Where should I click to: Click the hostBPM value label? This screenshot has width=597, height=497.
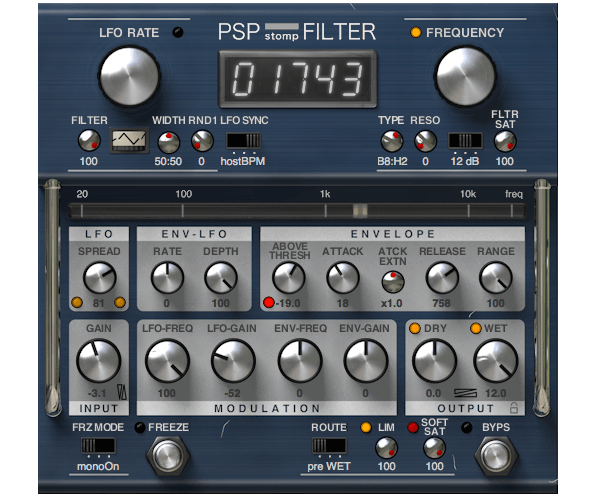point(243,161)
